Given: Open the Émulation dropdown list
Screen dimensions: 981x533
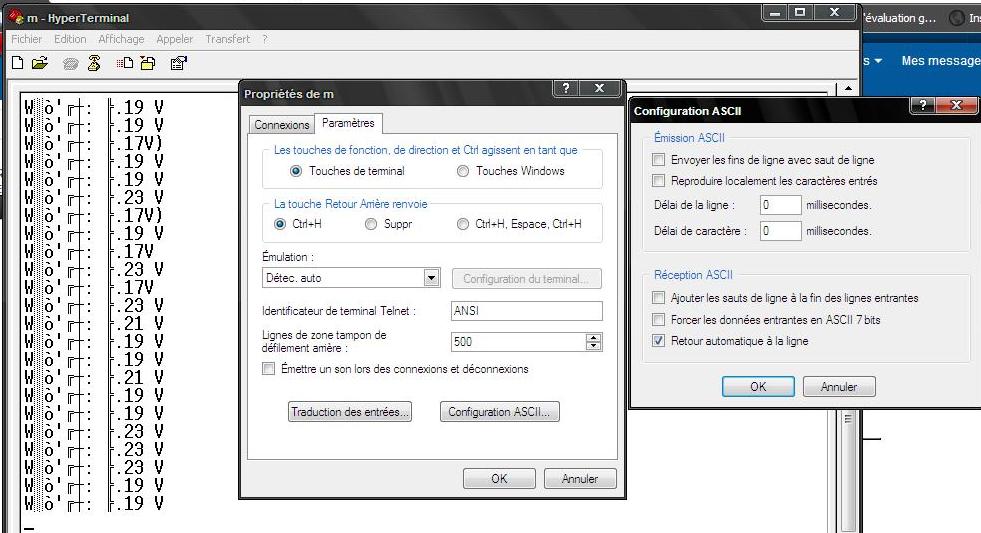Looking at the screenshot, I should click(x=432, y=278).
